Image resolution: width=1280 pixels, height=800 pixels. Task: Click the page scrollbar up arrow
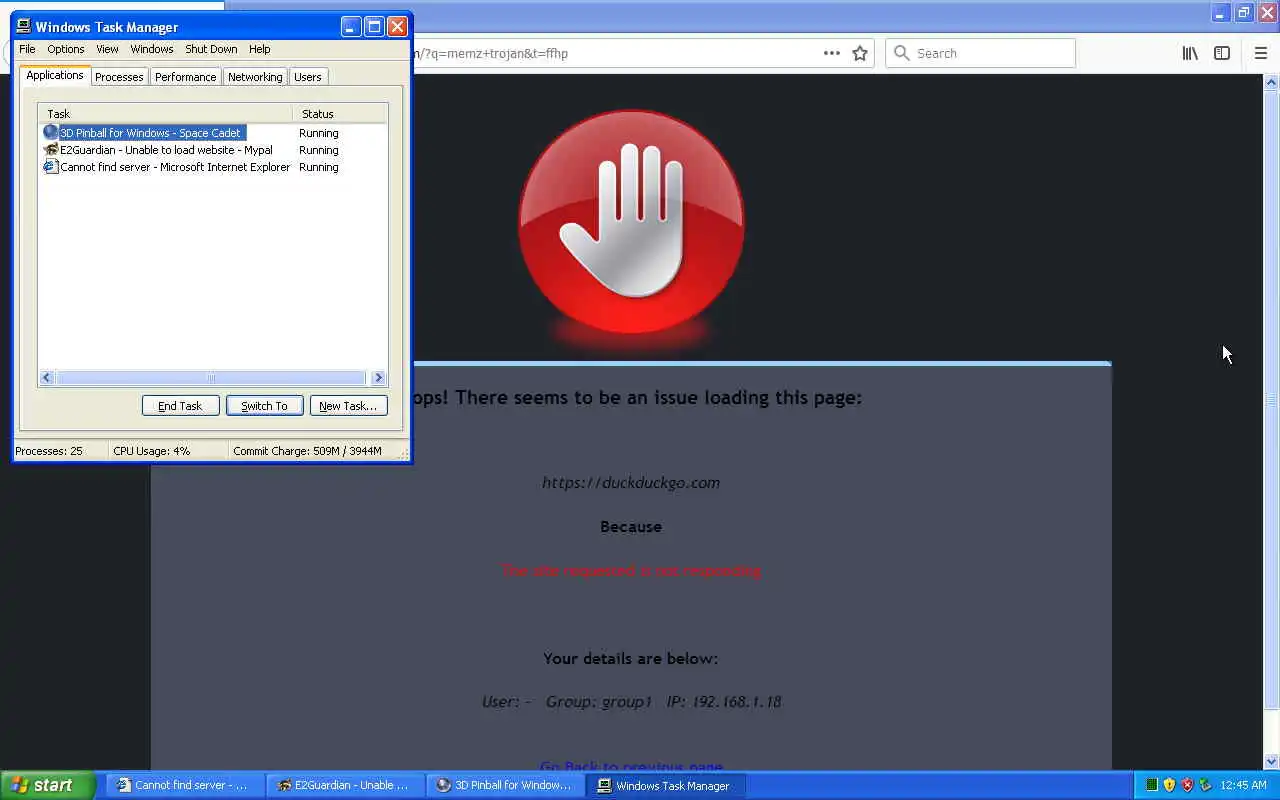click(1271, 83)
